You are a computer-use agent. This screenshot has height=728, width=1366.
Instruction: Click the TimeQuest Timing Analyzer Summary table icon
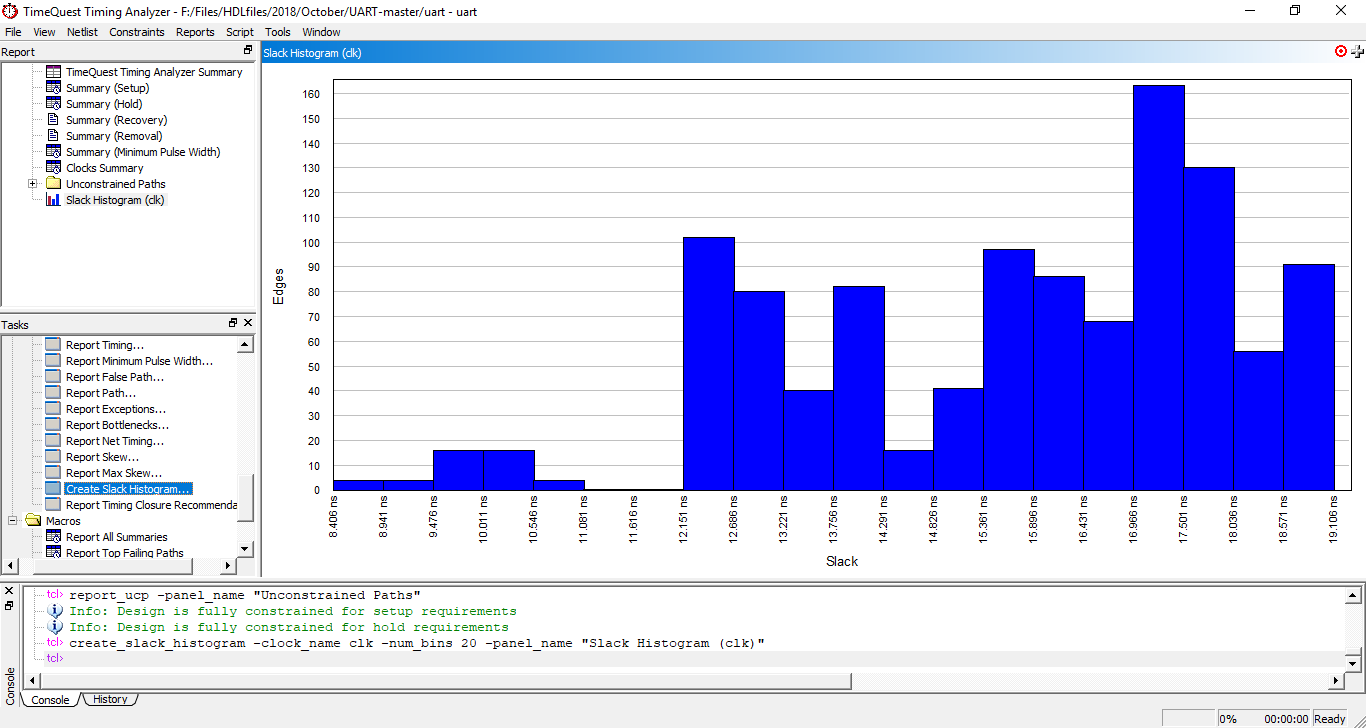pyautogui.click(x=53, y=72)
